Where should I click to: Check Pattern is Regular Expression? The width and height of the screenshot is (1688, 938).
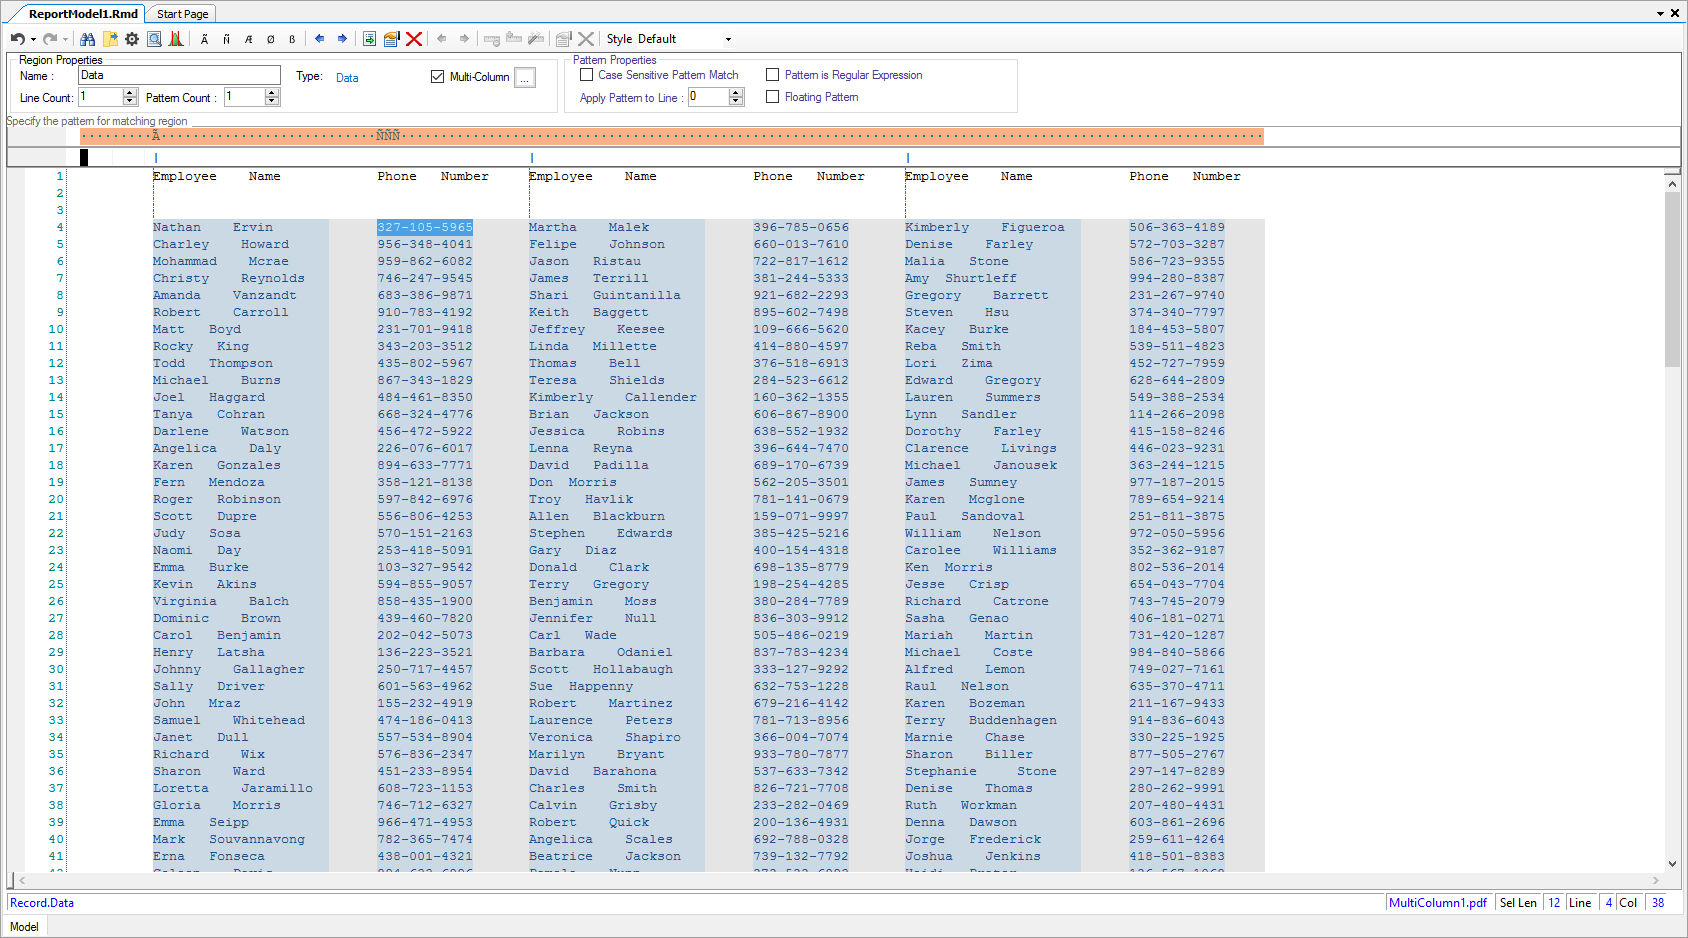pos(772,75)
